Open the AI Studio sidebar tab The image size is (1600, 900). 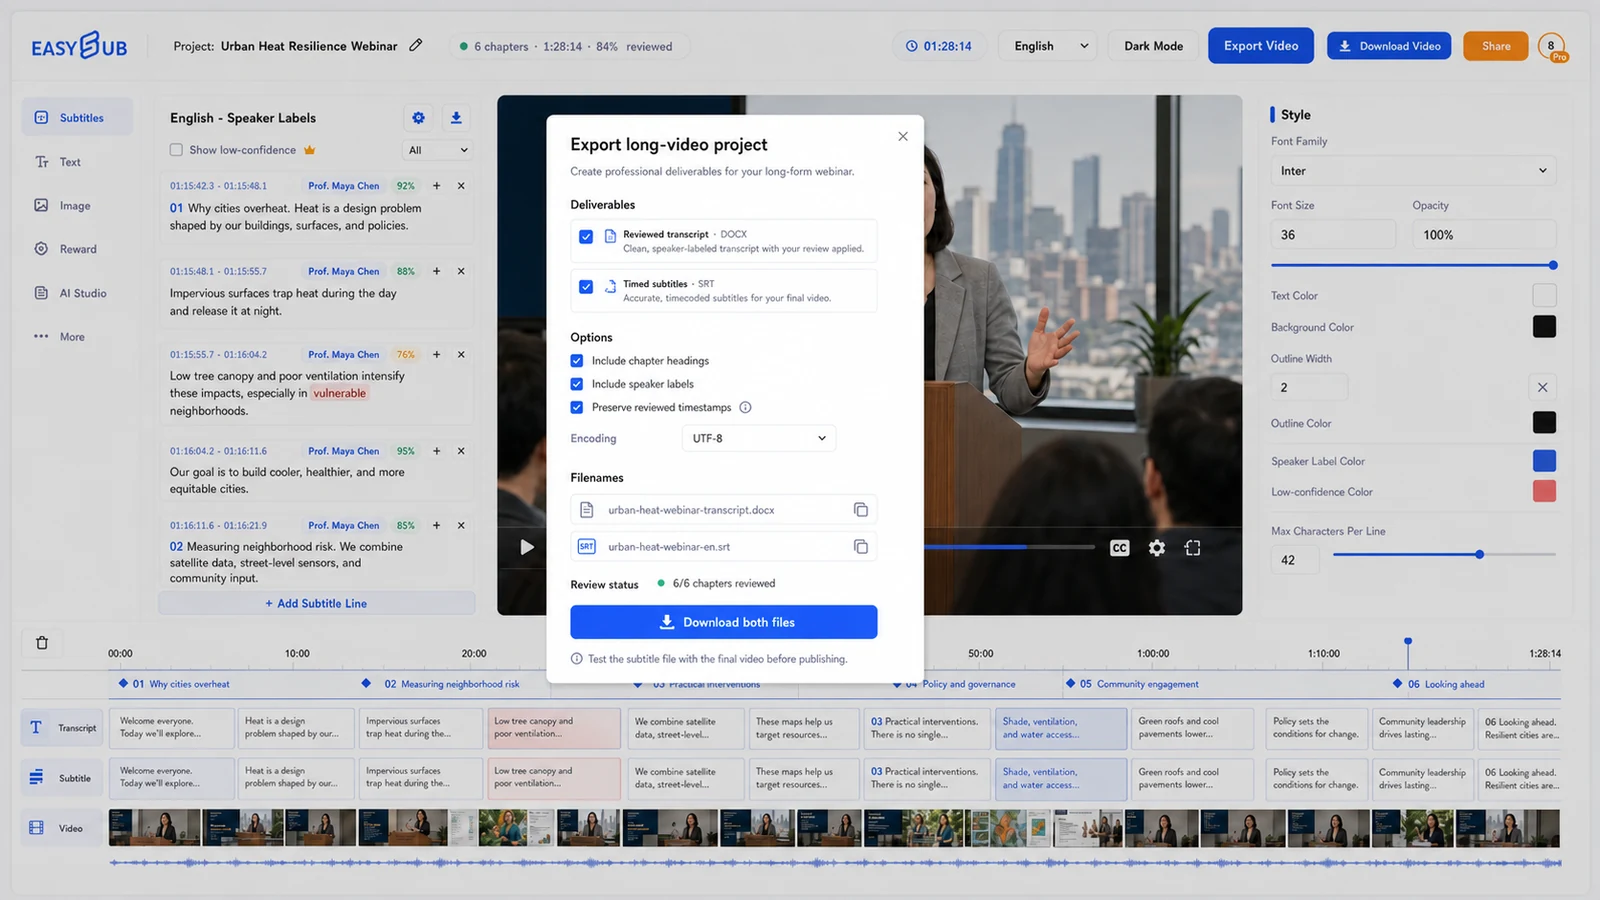(x=70, y=293)
